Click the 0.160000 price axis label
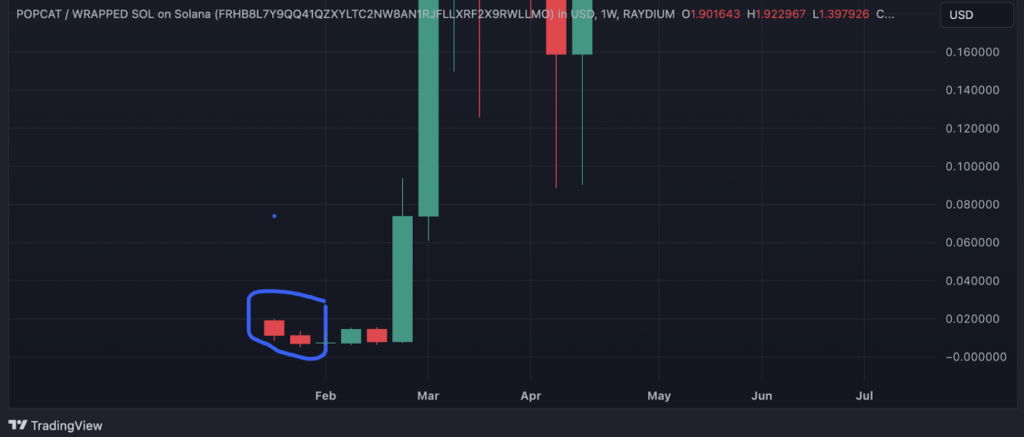The width and height of the screenshot is (1024, 437). [972, 52]
